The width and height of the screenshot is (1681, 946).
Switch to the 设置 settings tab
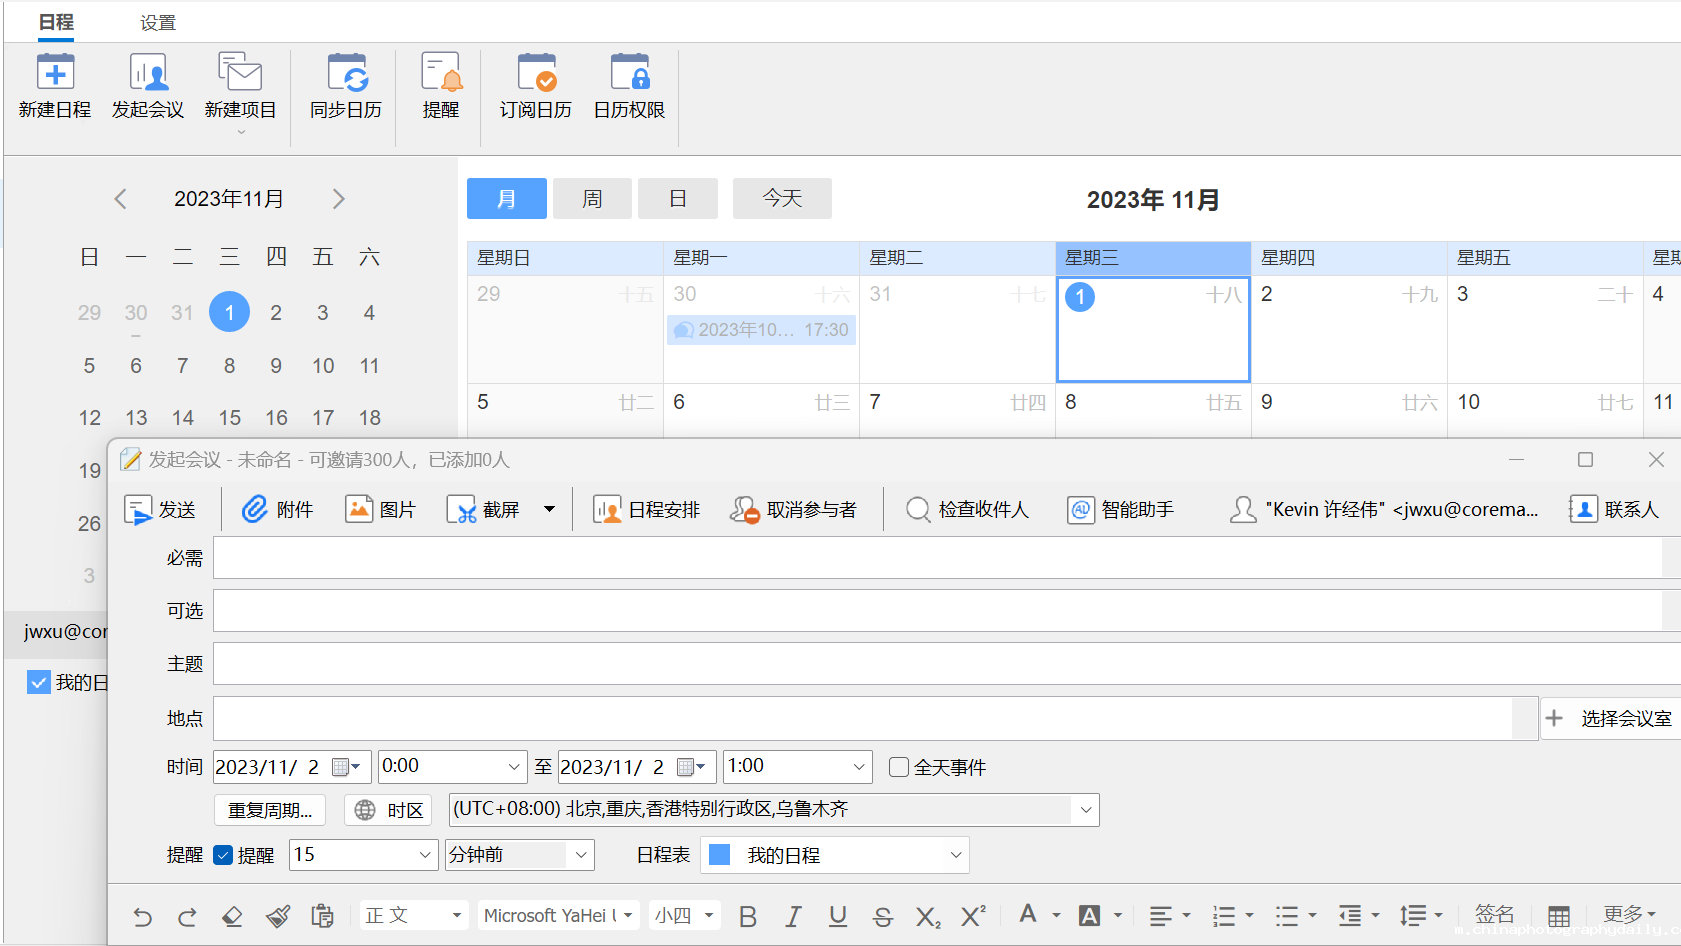[x=157, y=22]
